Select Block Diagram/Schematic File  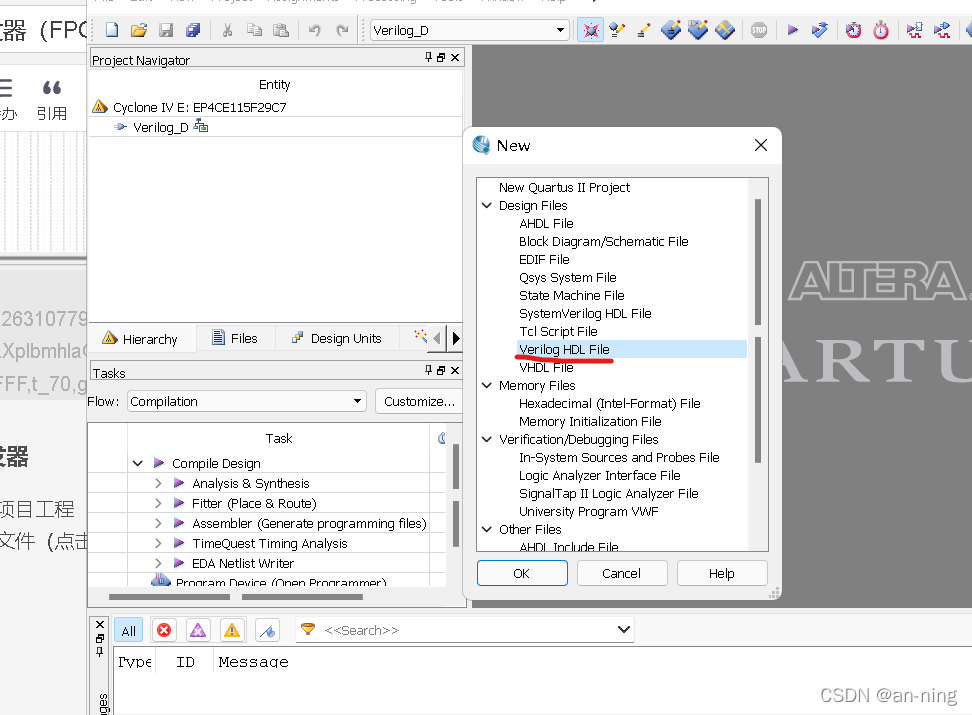[604, 241]
